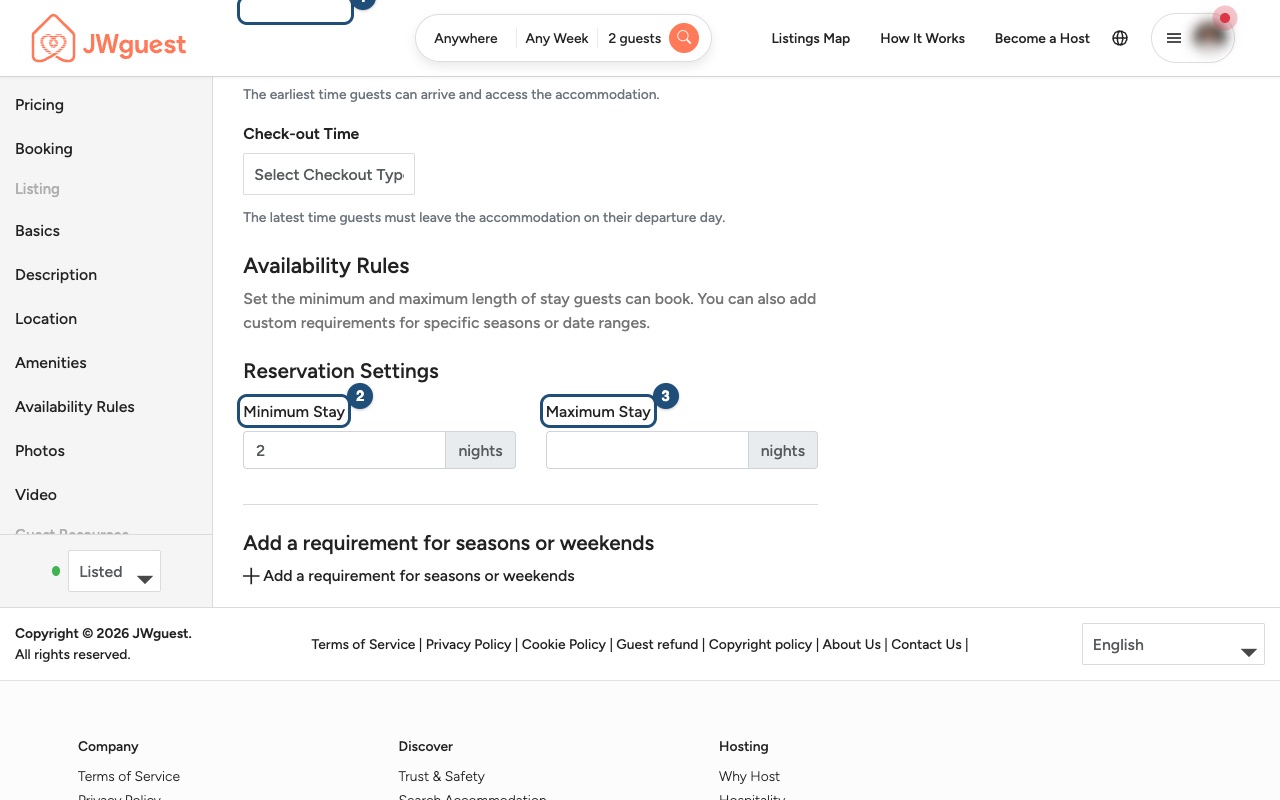
Task: Click Terms of Service under Company
Action: point(129,776)
